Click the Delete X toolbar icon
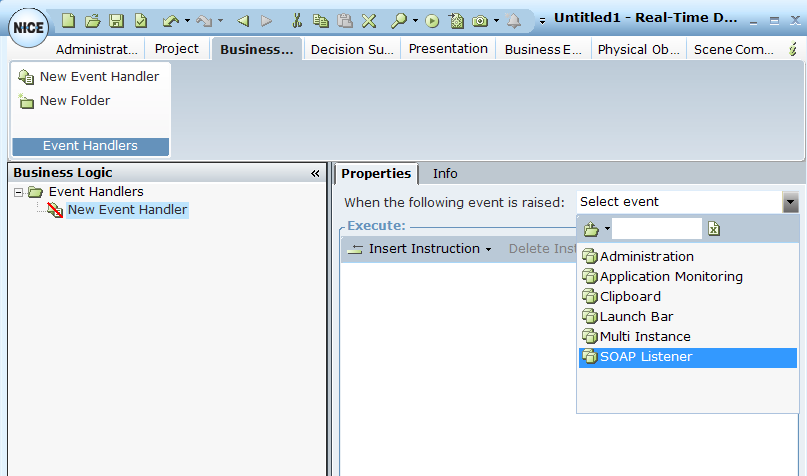807x476 pixels. click(369, 20)
